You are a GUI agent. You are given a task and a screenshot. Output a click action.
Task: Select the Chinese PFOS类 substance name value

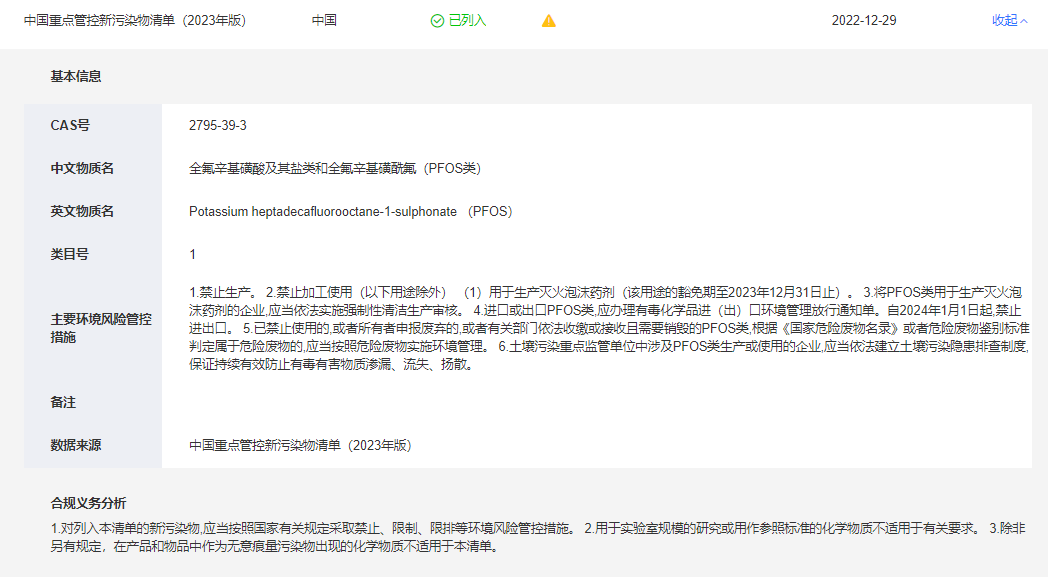click(334, 169)
